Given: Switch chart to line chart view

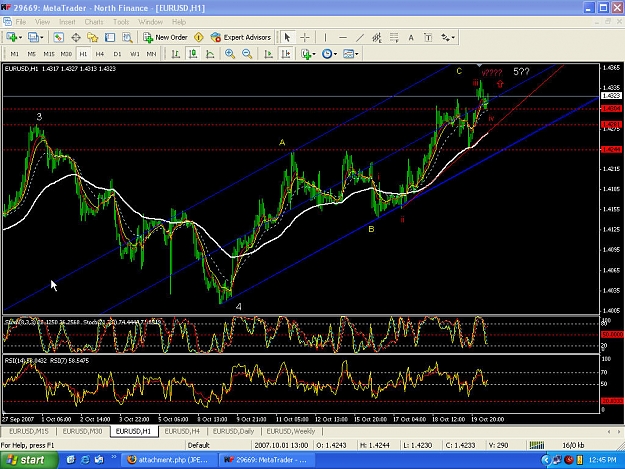Looking at the screenshot, I should tap(210, 54).
